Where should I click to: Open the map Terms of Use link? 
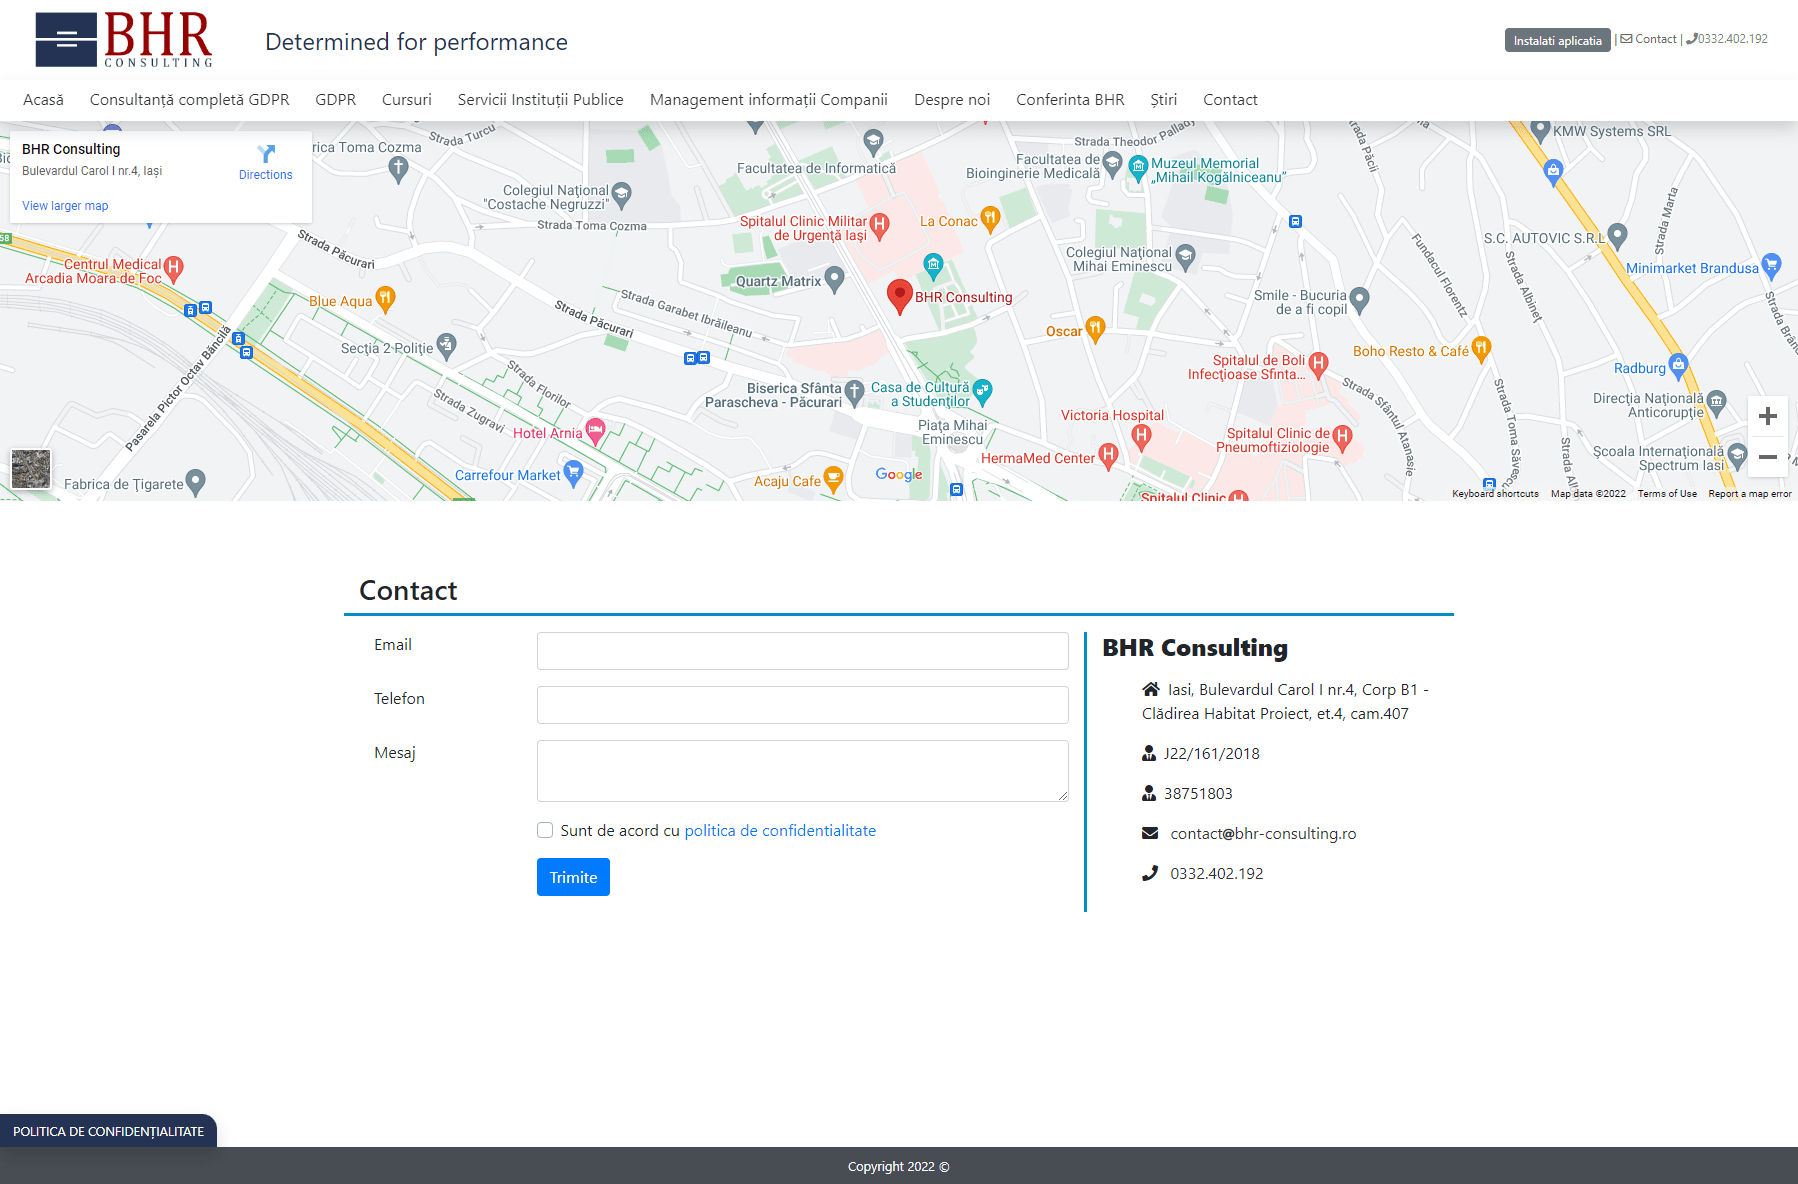coord(1667,494)
